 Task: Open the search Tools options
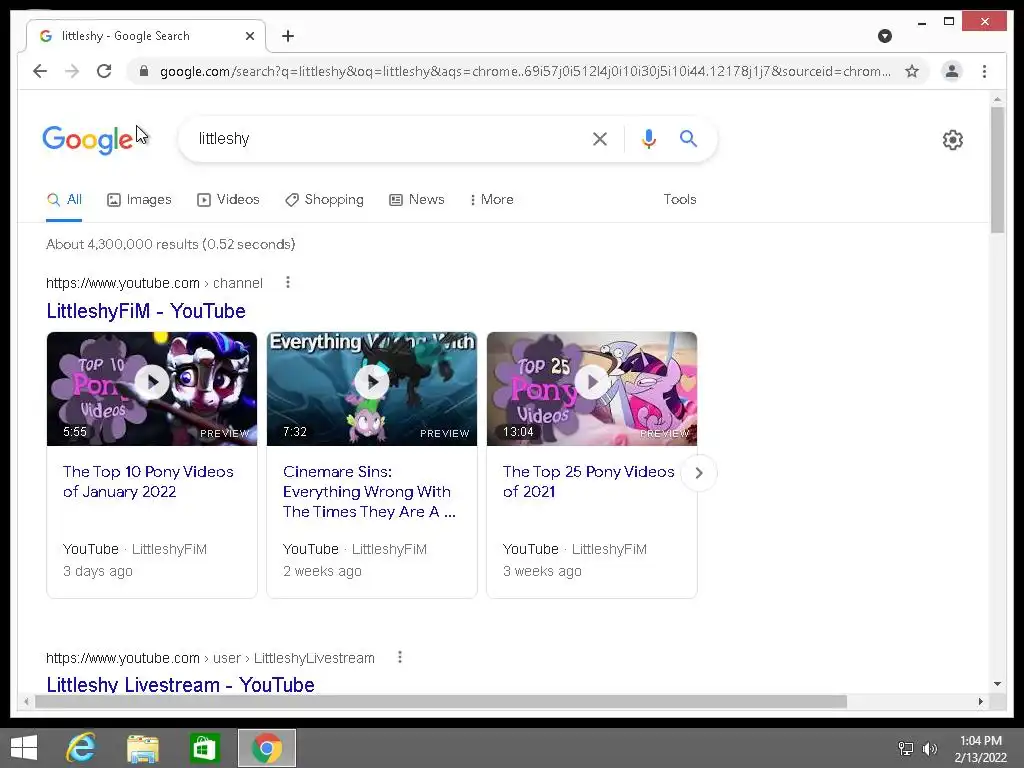[680, 200]
